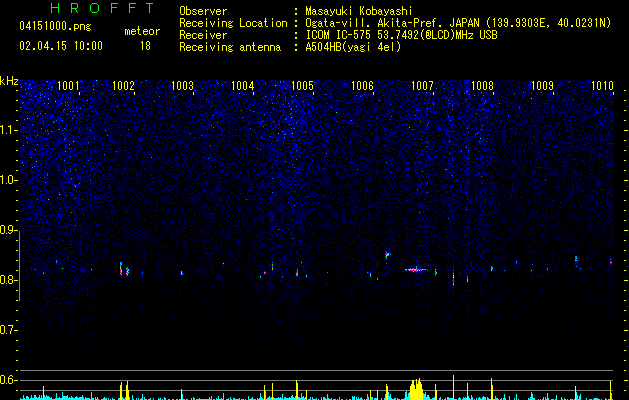Click the long horizontal meteor echo near 1007
Image resolution: width=629 pixels, height=400 pixels.
coord(416,270)
